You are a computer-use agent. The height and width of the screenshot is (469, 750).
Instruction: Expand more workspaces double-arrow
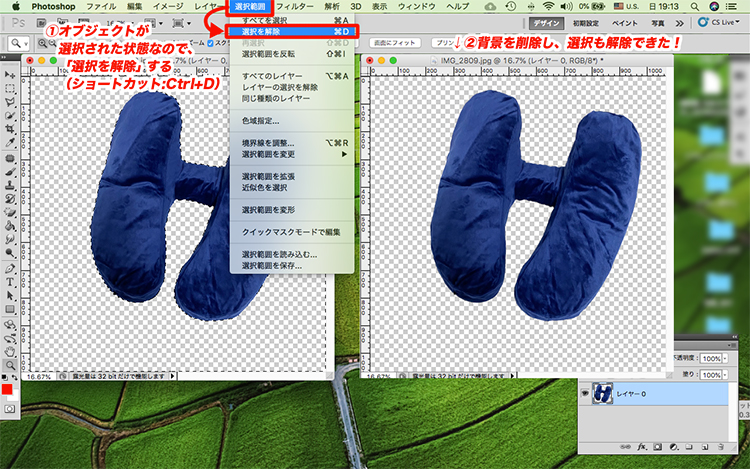tap(679, 23)
